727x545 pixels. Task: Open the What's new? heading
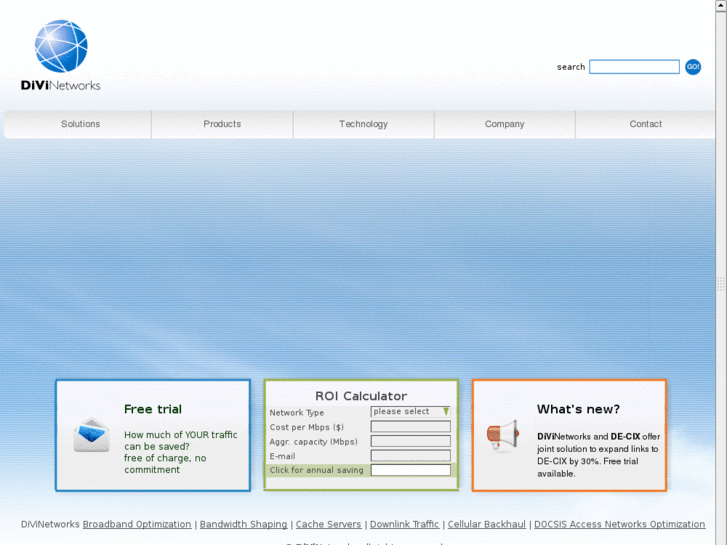tap(578, 409)
